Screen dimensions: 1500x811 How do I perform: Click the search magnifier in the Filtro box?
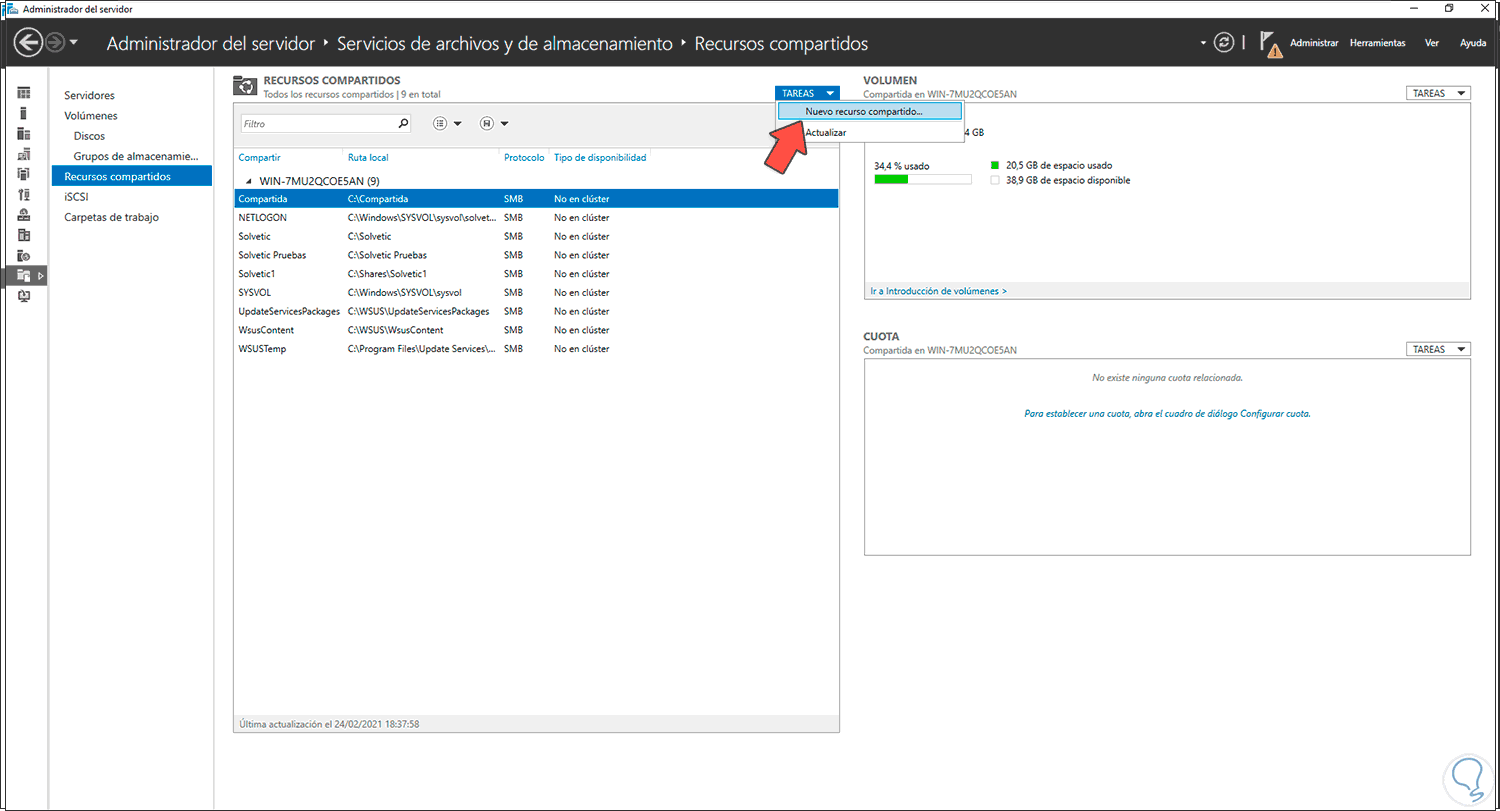click(x=403, y=123)
